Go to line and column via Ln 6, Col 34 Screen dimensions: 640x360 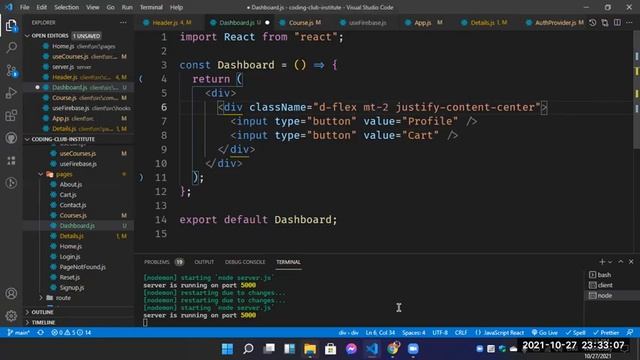380,333
